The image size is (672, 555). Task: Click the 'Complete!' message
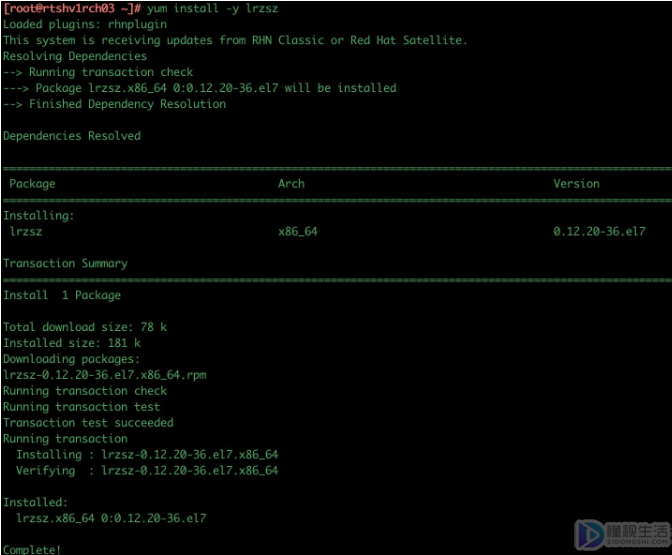coord(32,549)
